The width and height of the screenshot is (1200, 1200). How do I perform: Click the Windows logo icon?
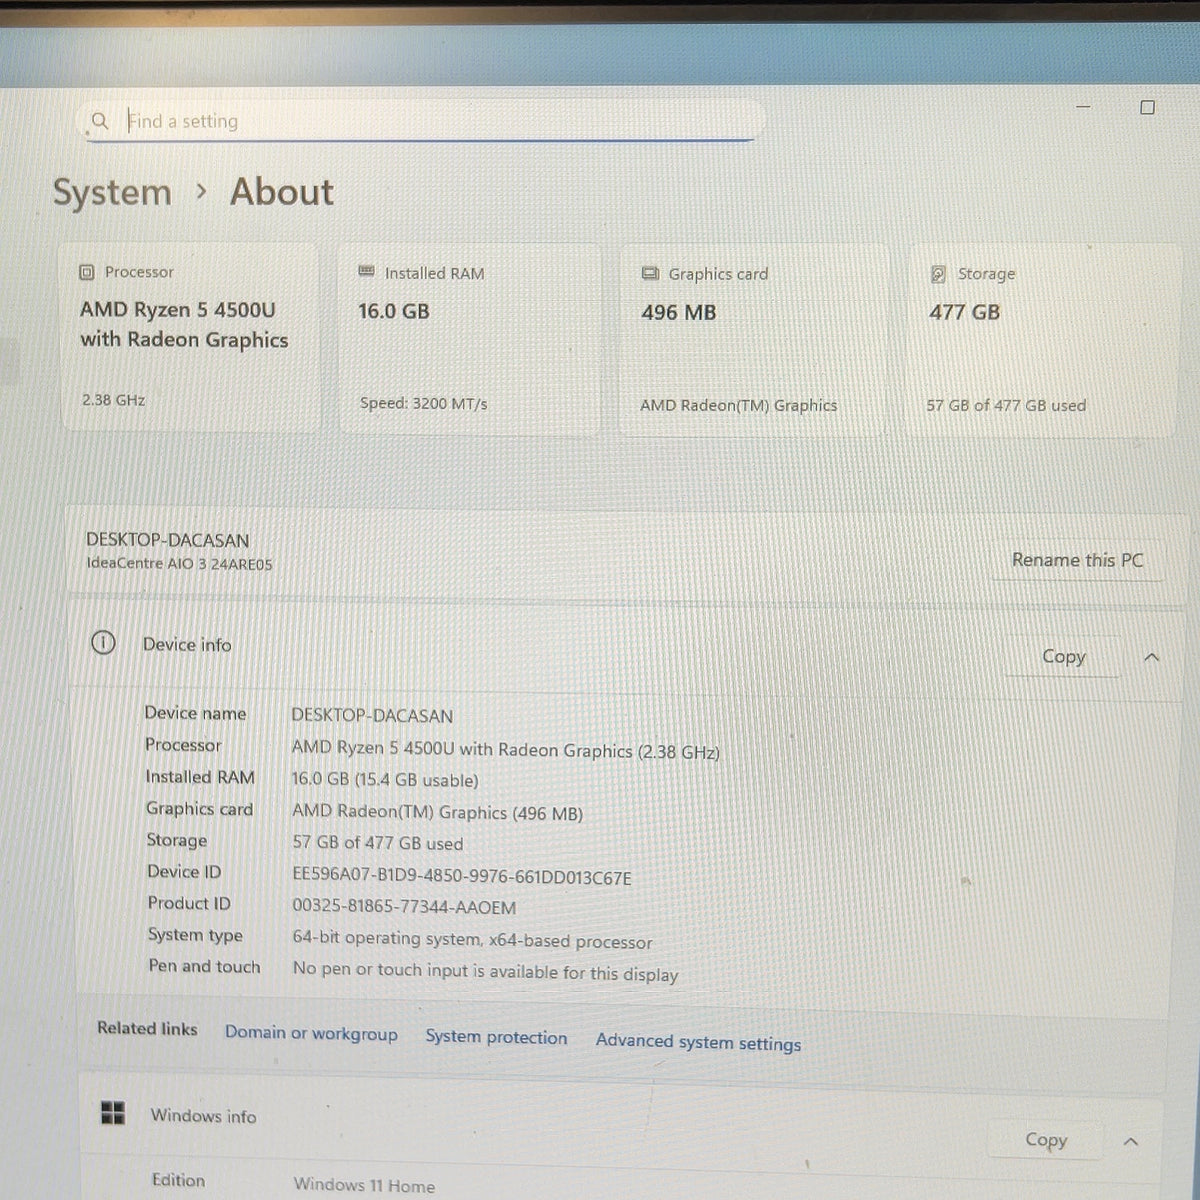[x=113, y=1113]
